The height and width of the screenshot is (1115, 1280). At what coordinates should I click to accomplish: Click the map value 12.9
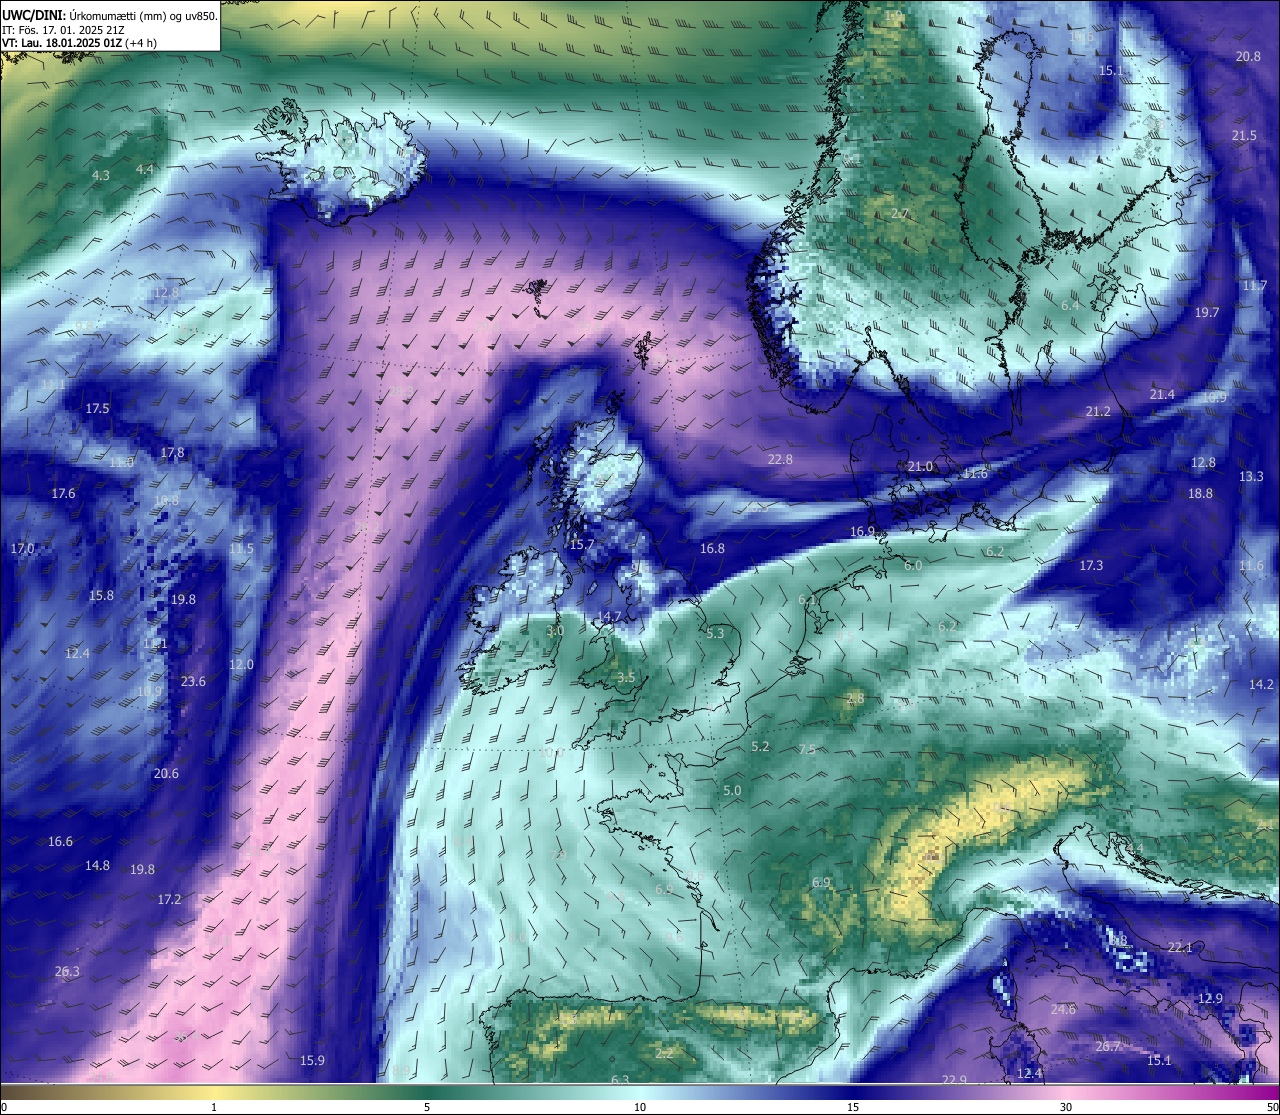(x=1210, y=998)
